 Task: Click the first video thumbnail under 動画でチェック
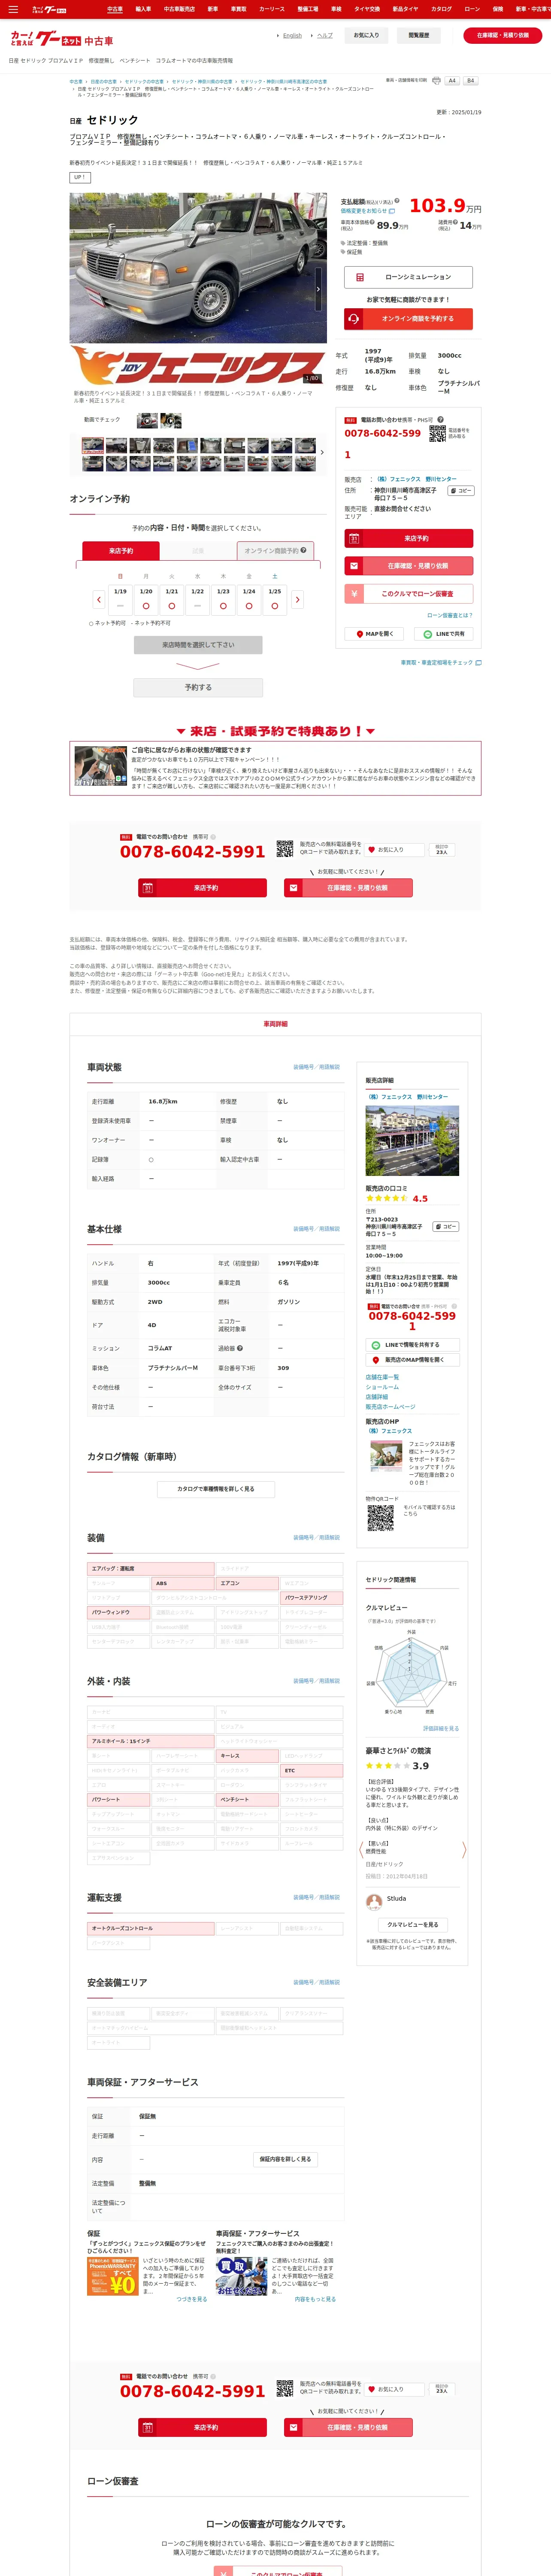[147, 421]
